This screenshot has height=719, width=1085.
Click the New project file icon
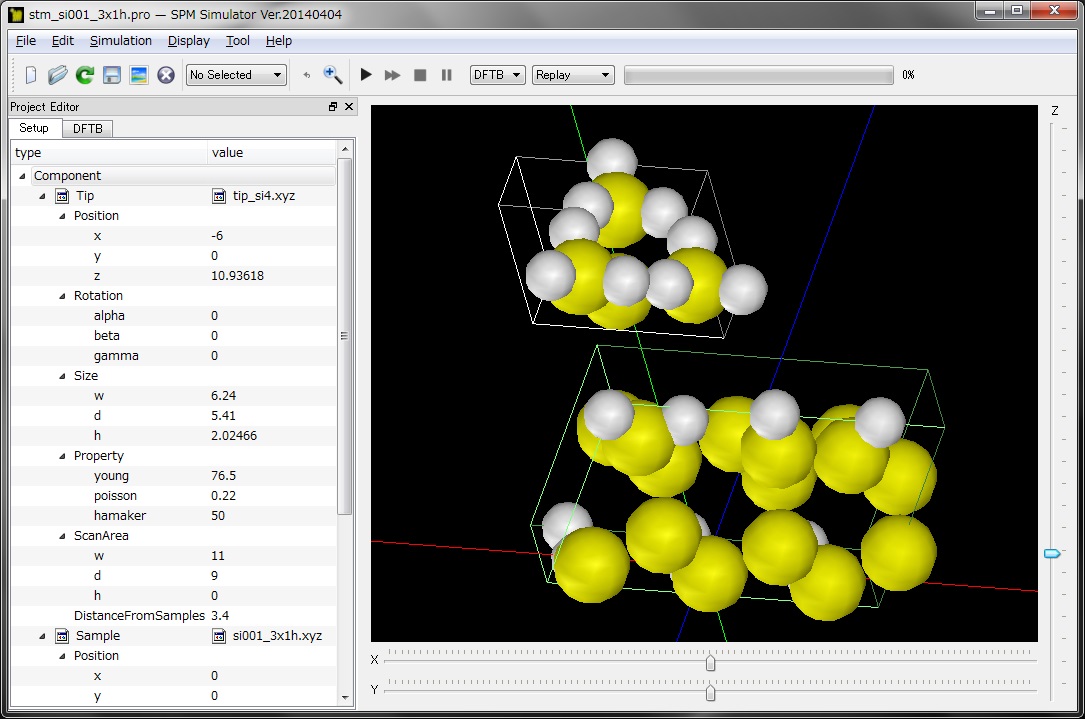31,75
